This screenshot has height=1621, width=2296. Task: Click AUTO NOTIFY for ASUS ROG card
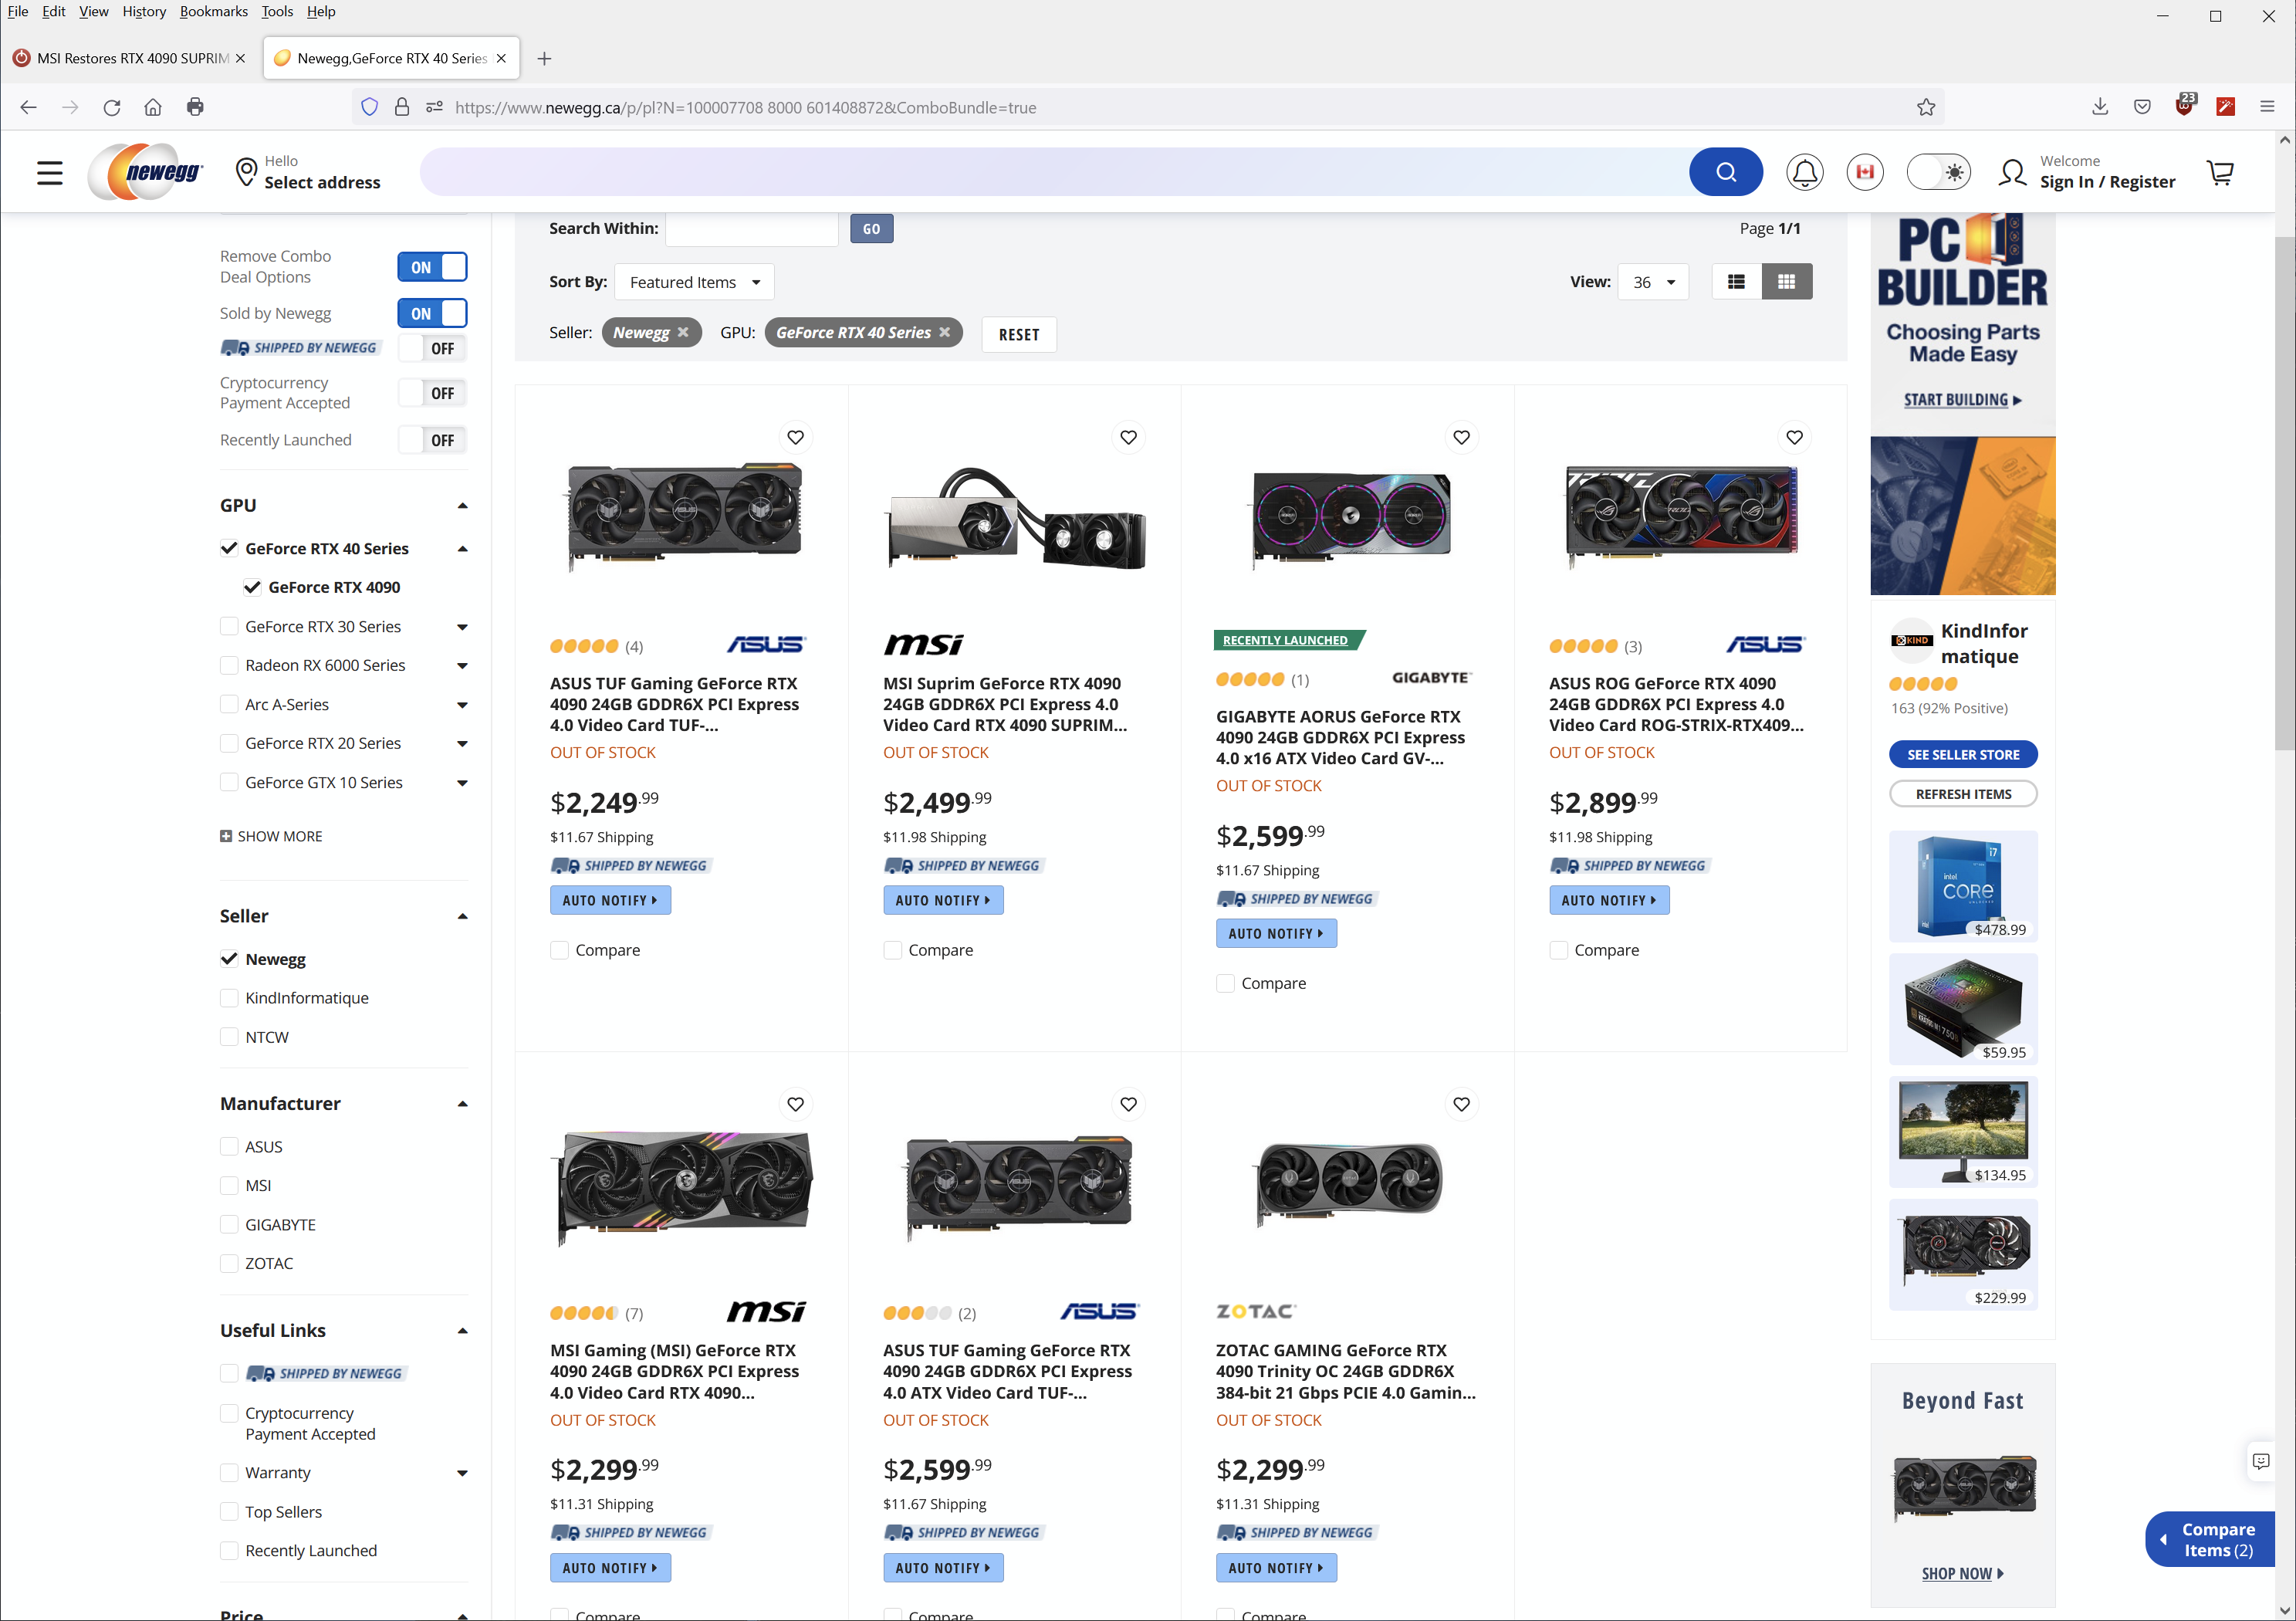point(1609,900)
